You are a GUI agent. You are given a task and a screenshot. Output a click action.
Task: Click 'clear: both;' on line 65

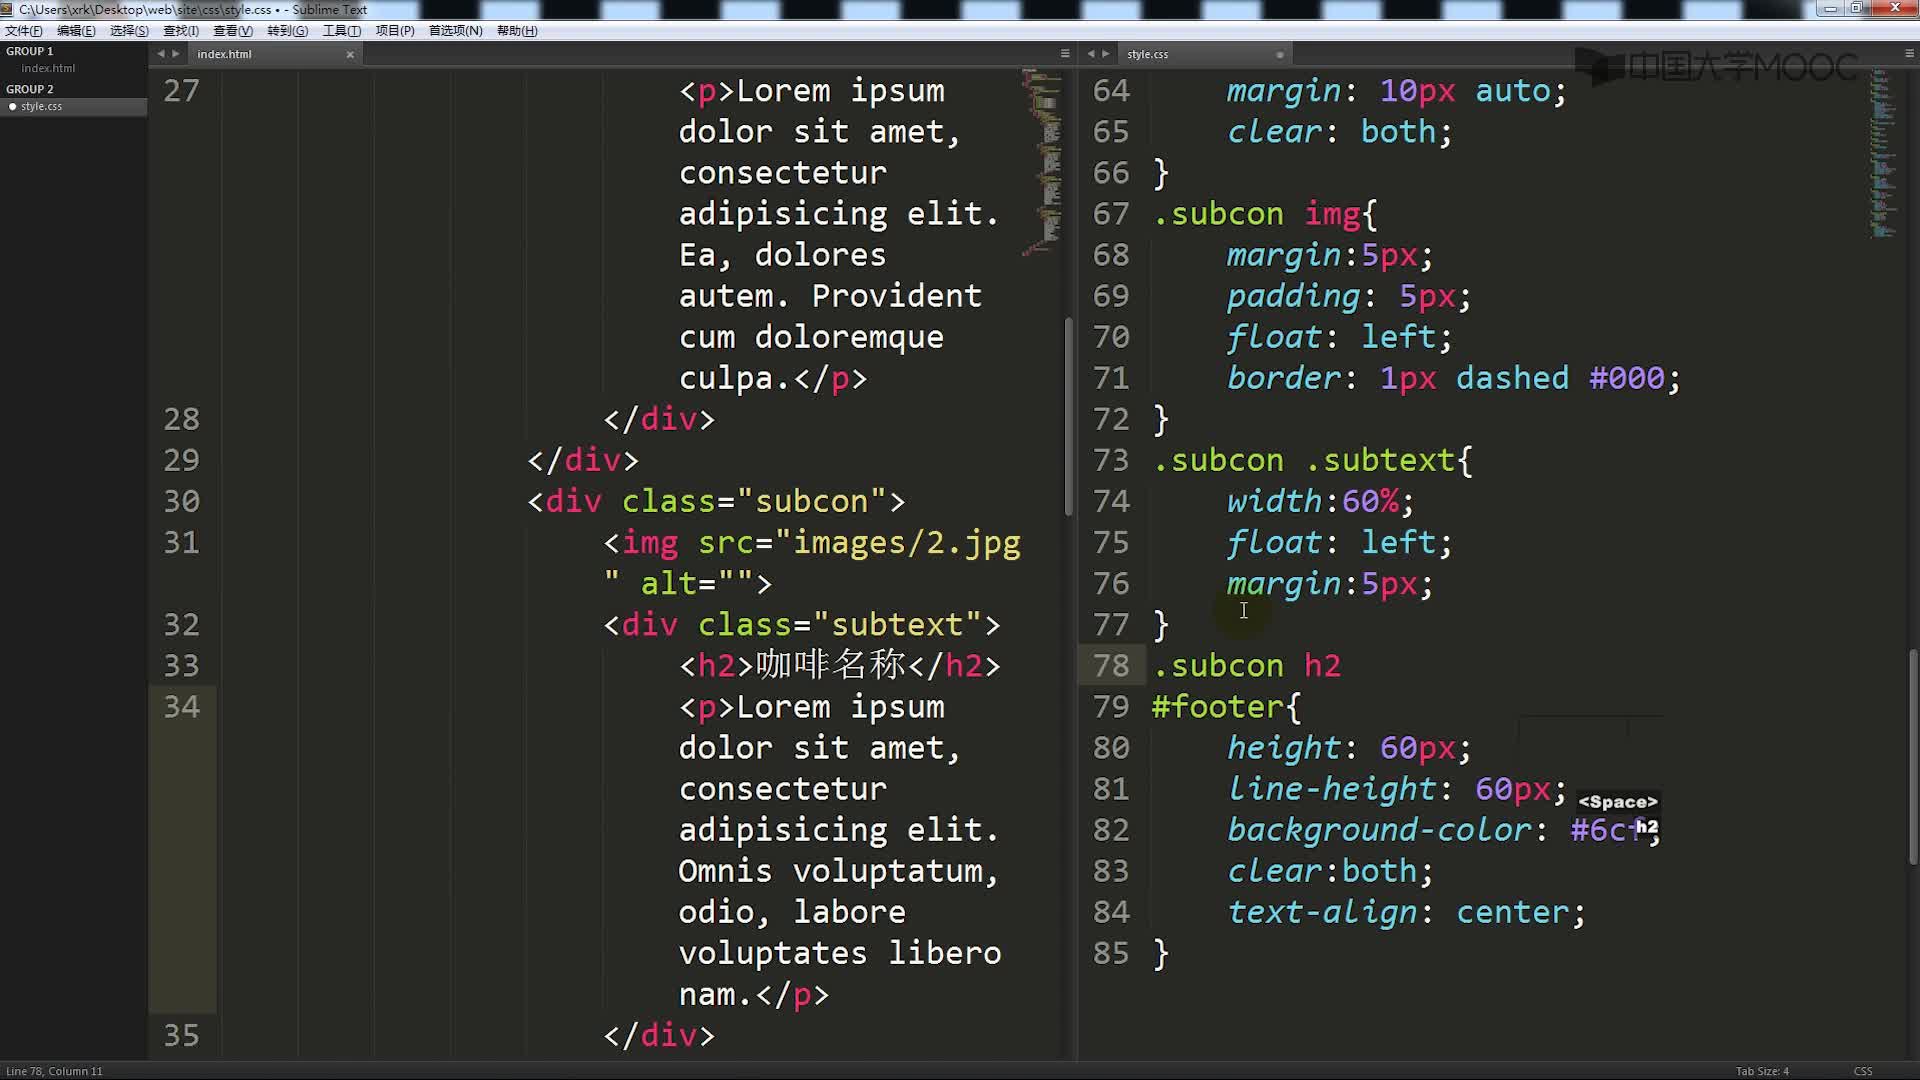pos(1340,132)
